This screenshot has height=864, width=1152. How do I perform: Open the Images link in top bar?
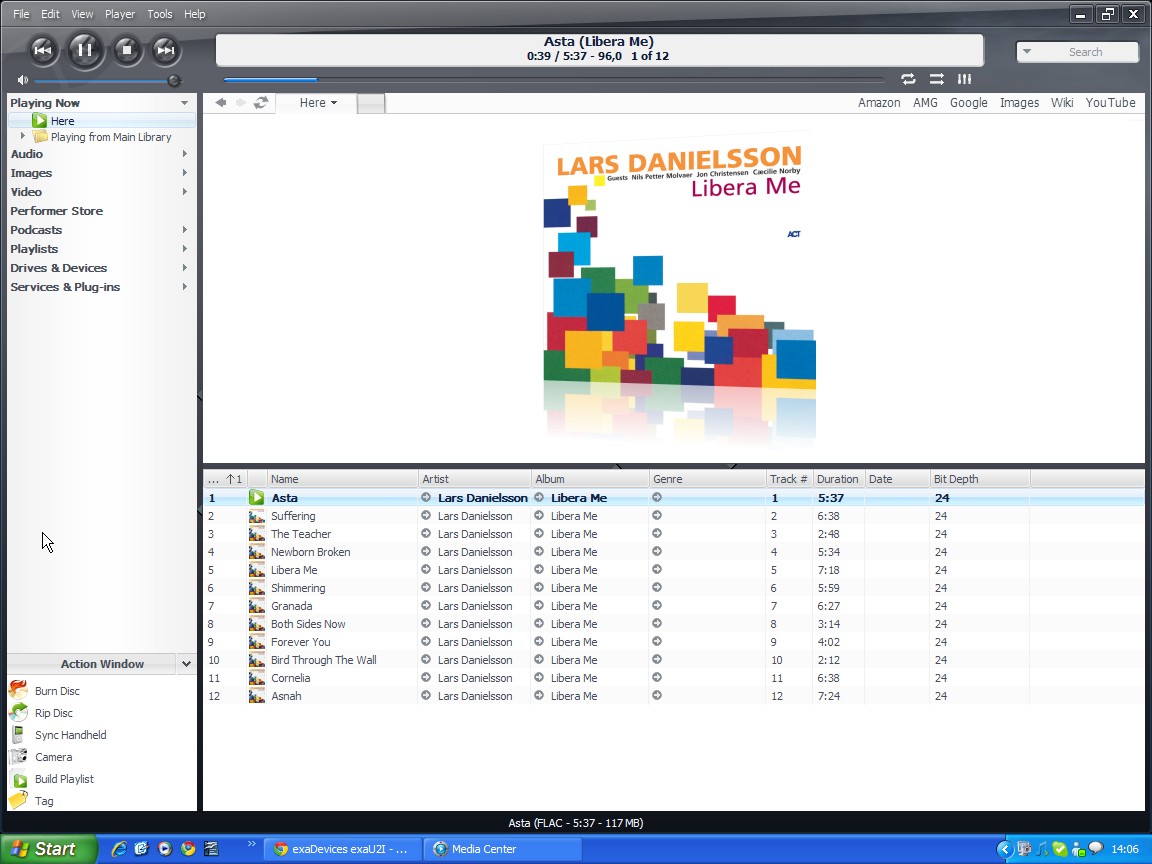[1019, 103]
